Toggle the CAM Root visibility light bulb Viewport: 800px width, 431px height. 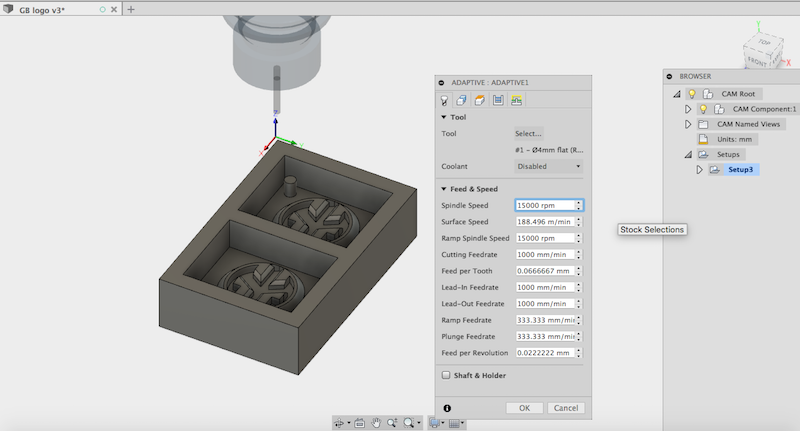[692, 94]
